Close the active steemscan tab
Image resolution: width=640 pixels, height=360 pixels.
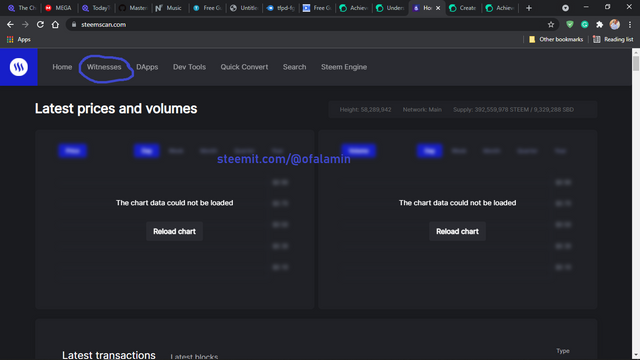click(x=438, y=8)
